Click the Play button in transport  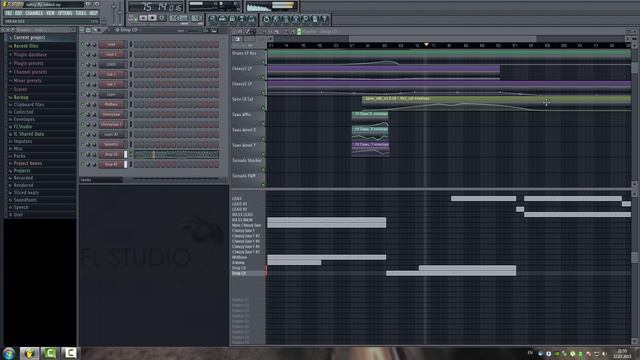click(143, 18)
